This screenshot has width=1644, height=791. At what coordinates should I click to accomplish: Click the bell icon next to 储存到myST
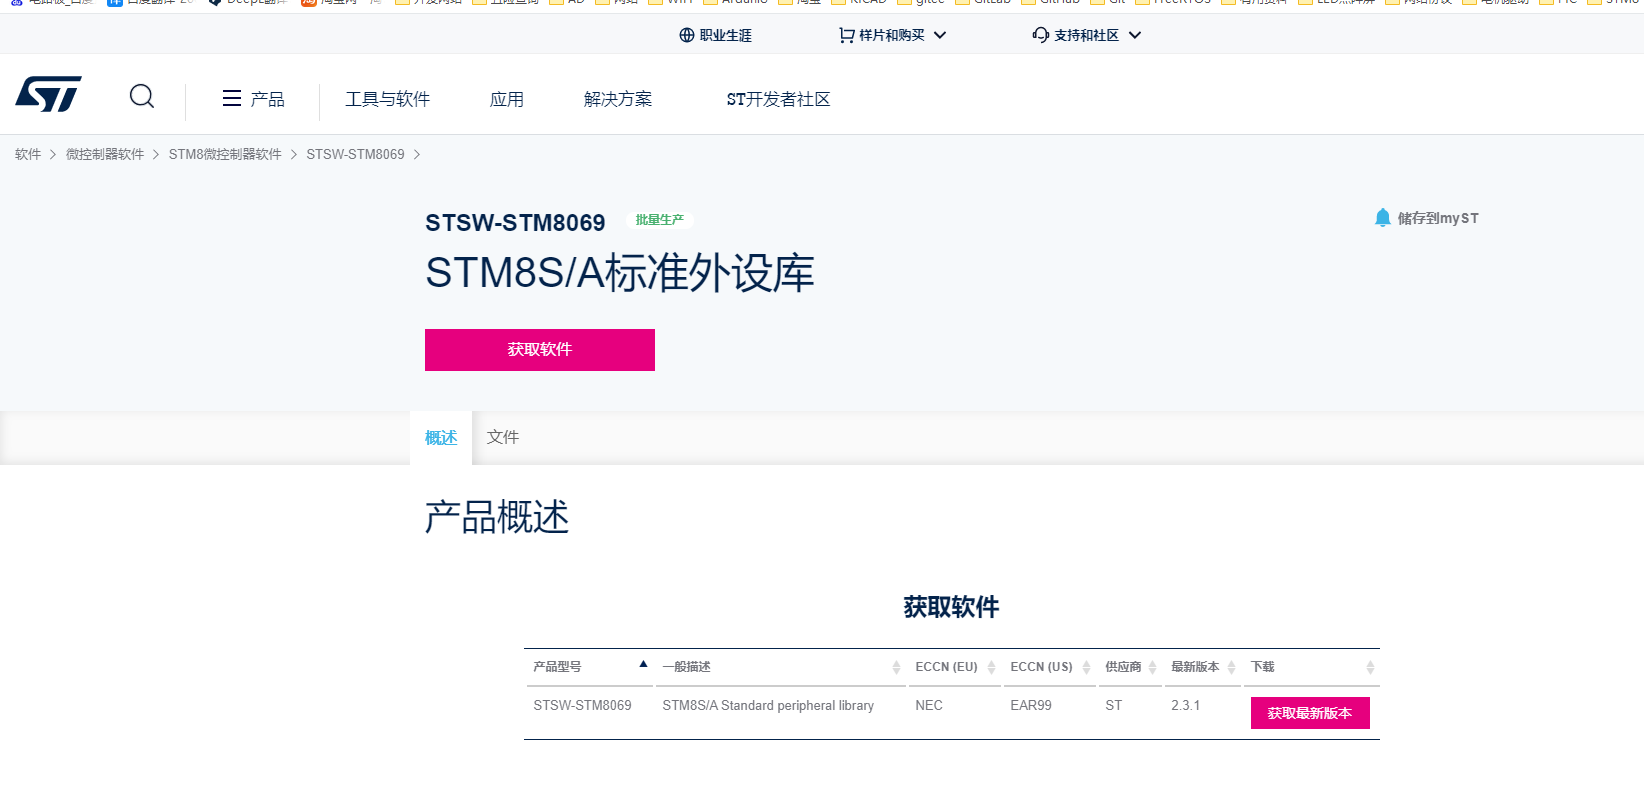pos(1383,217)
